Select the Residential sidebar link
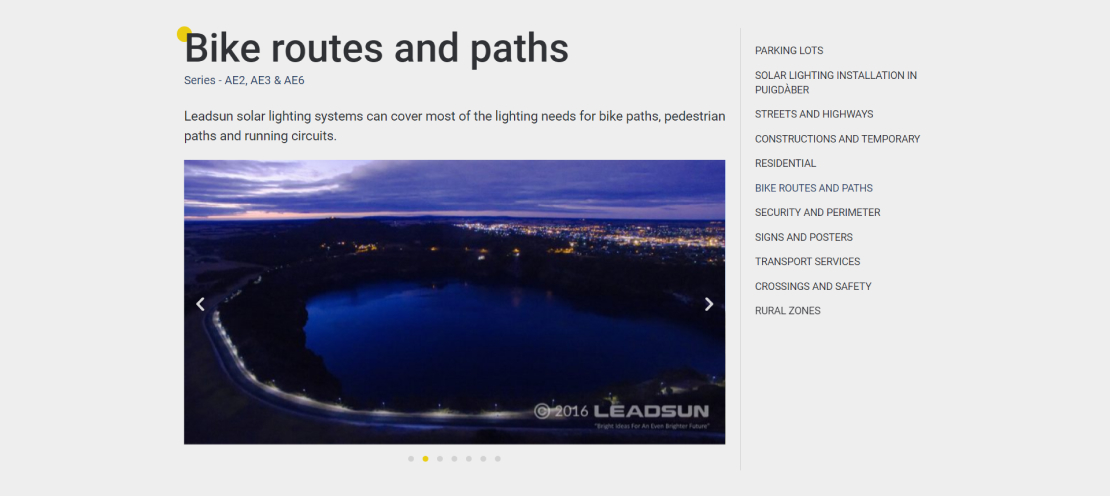The image size is (1110, 496). [x=785, y=163]
